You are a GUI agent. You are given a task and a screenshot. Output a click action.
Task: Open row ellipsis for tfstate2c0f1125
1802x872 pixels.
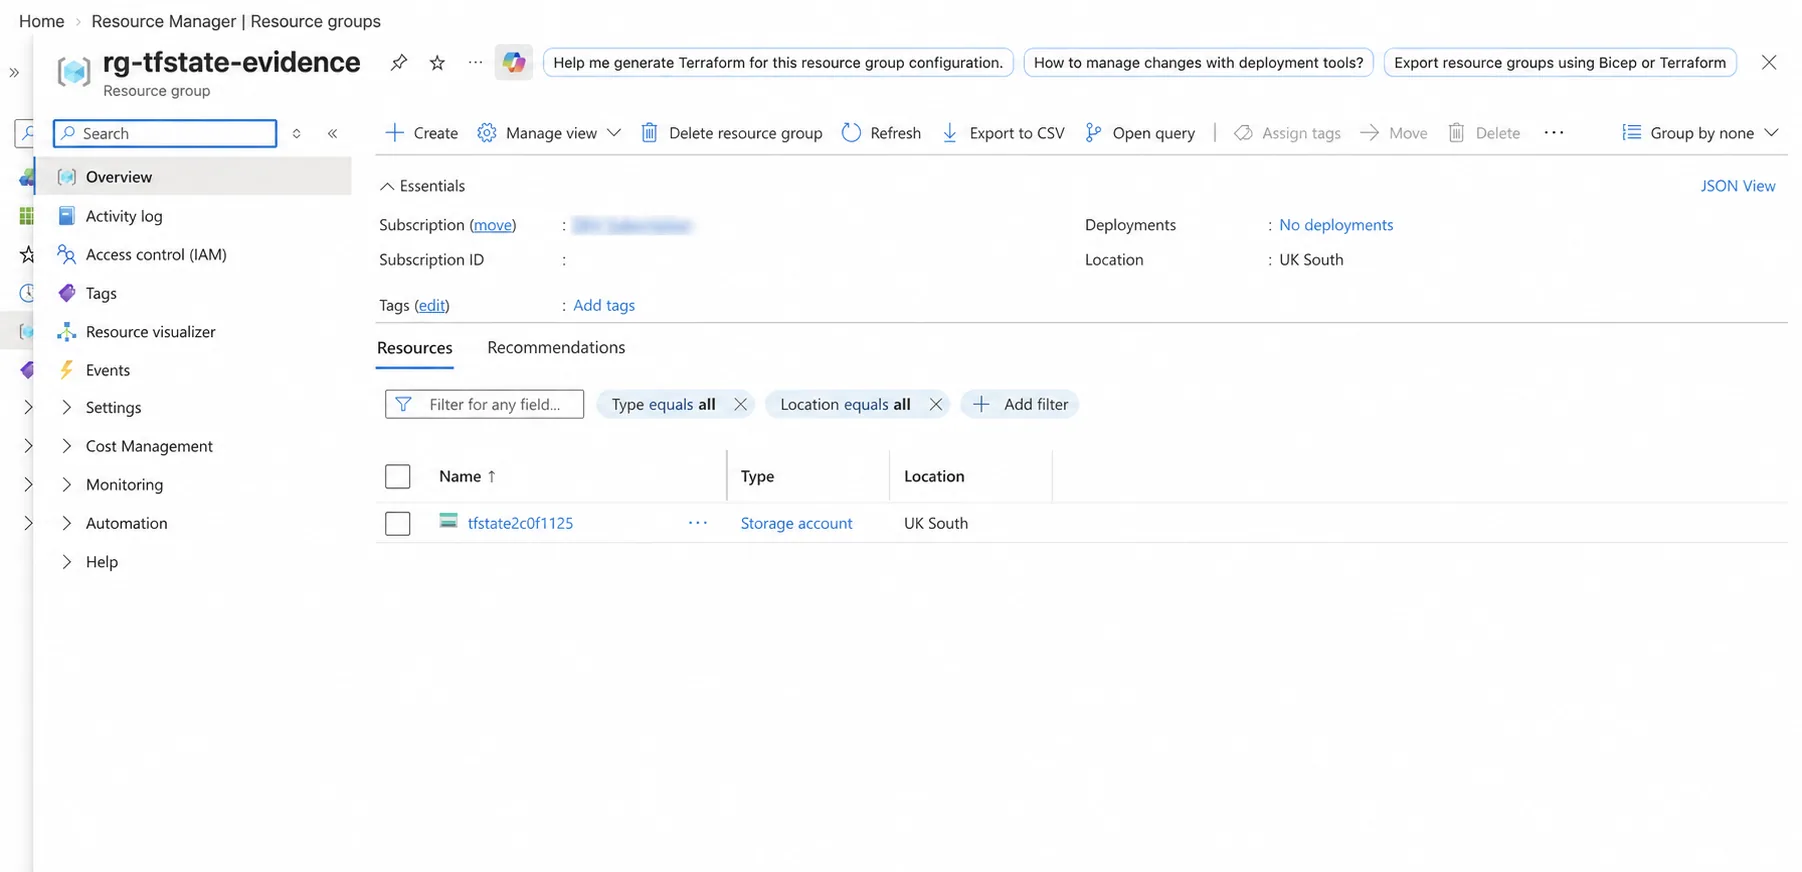698,523
